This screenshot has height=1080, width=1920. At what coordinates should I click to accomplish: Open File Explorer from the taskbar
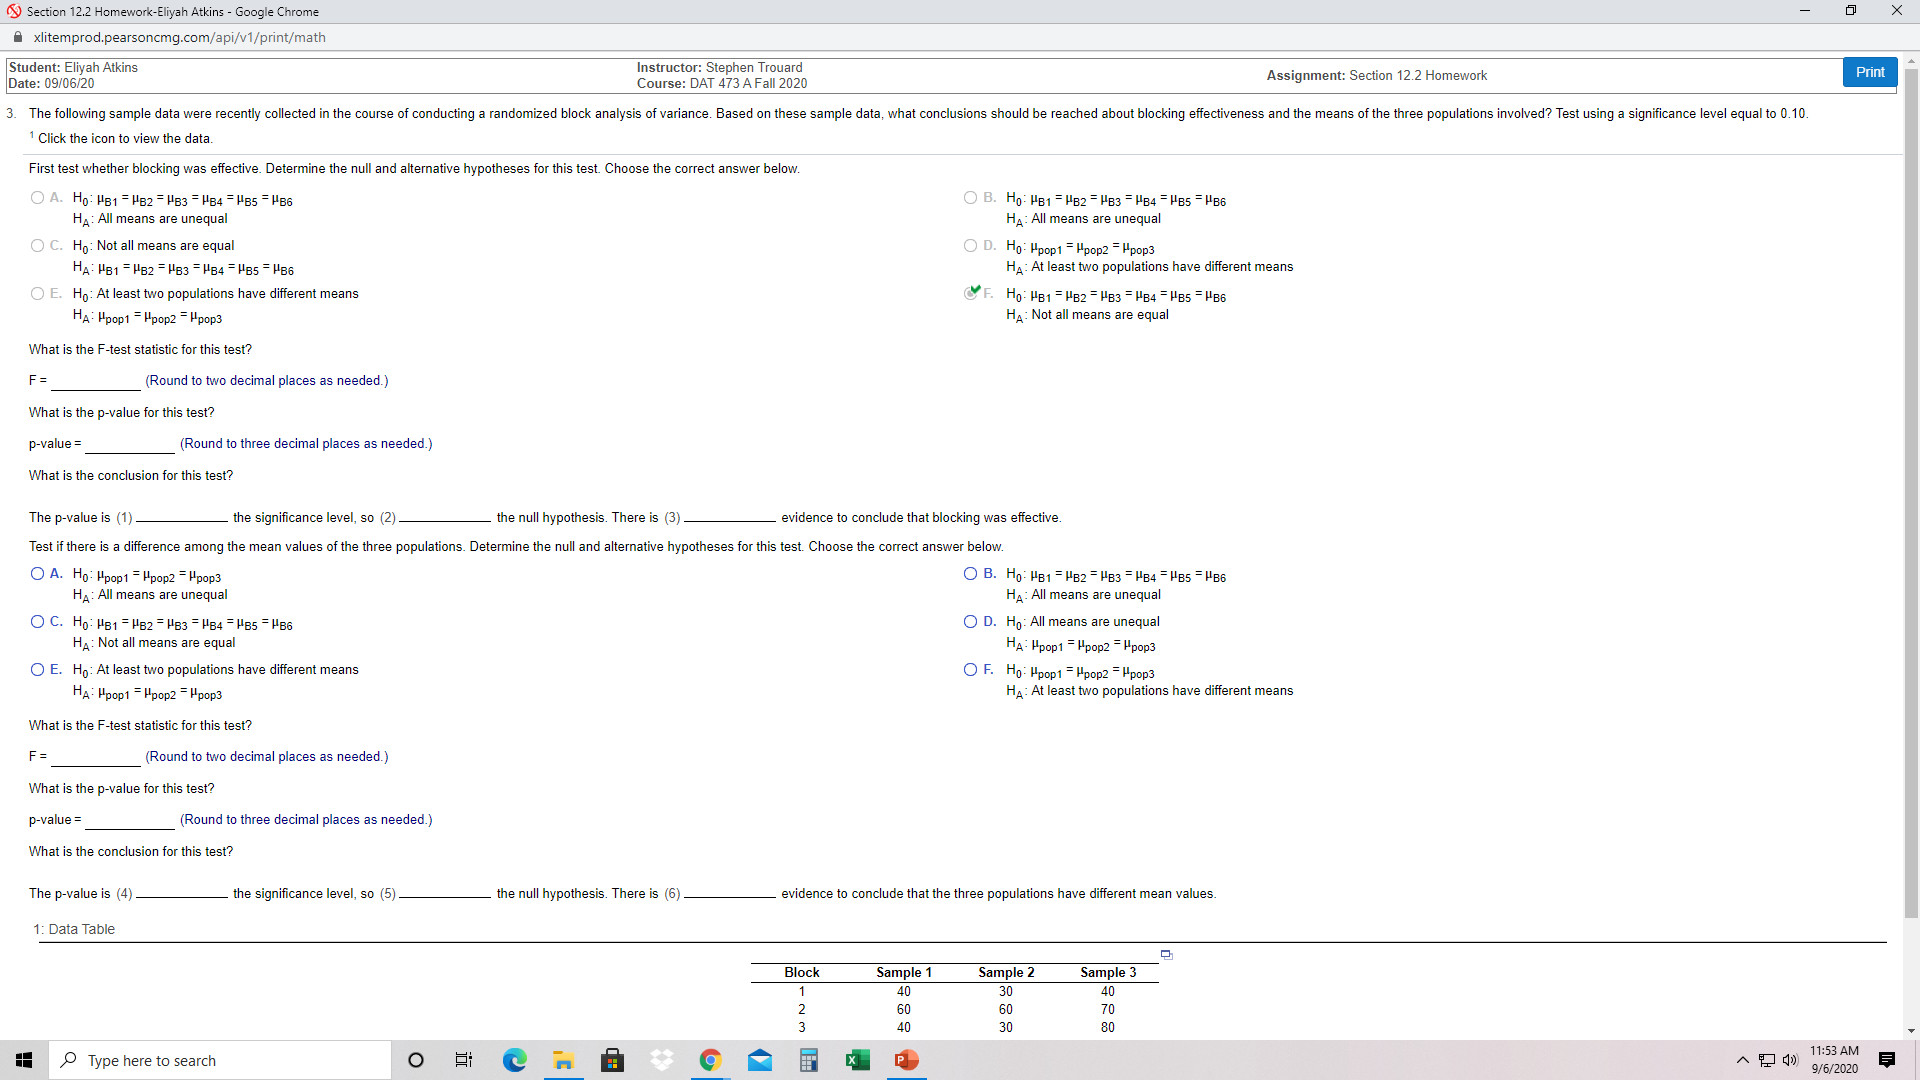click(x=563, y=1060)
